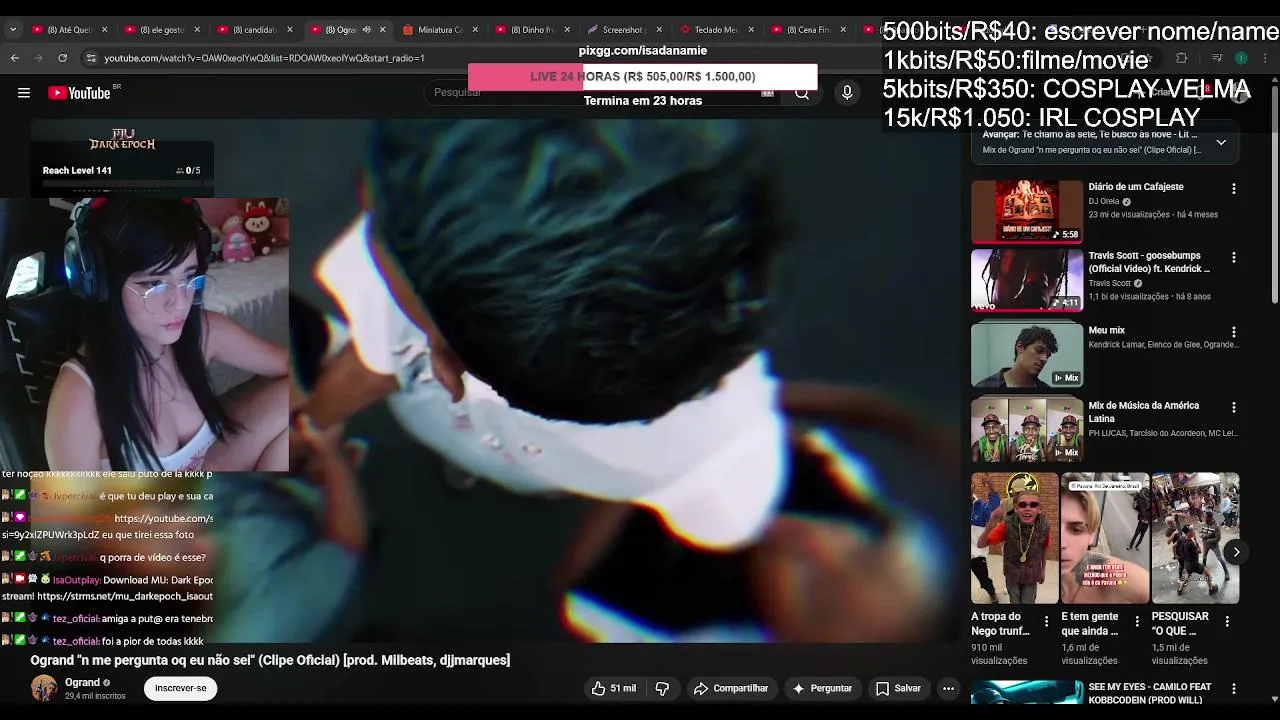Open options for E tem gente que ainda short

point(1137,621)
